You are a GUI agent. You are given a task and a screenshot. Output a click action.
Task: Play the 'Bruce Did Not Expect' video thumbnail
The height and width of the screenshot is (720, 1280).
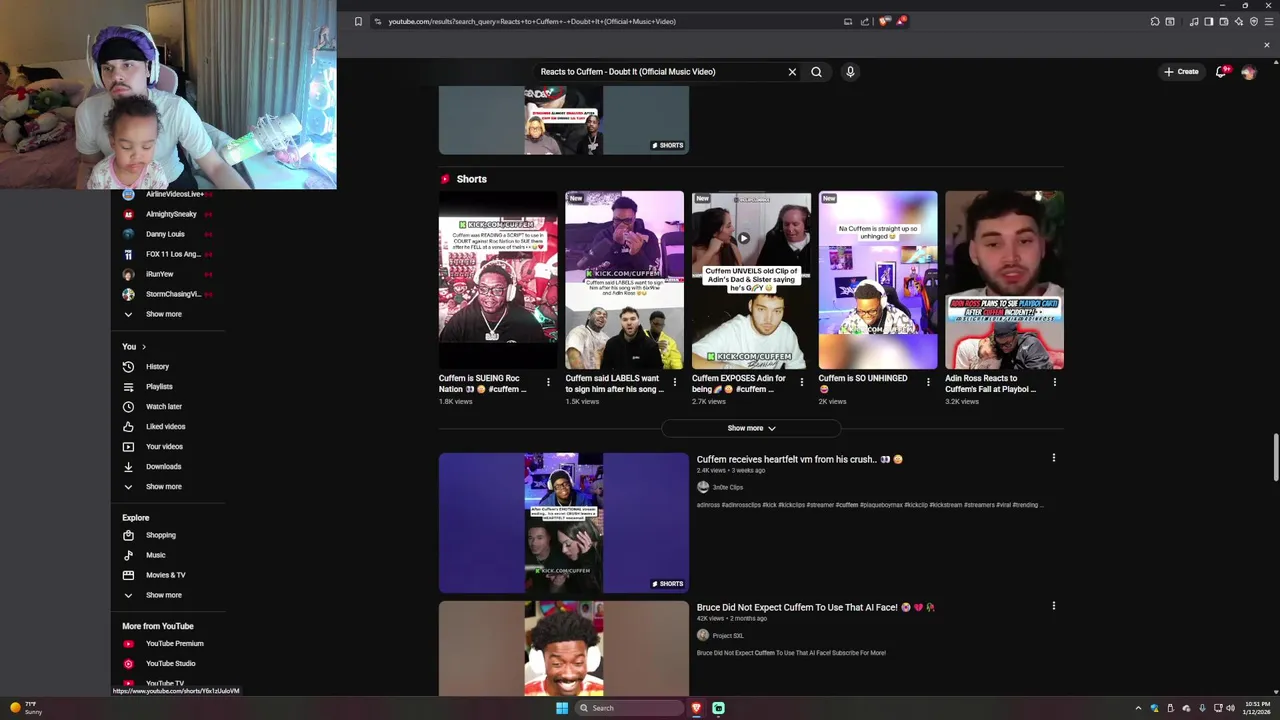(564, 648)
